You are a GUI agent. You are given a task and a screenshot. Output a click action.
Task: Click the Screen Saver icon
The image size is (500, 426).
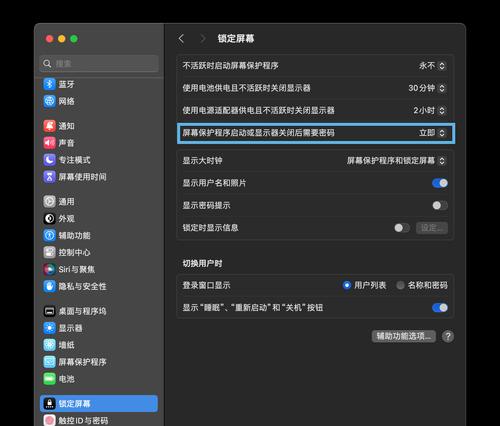coord(49,362)
